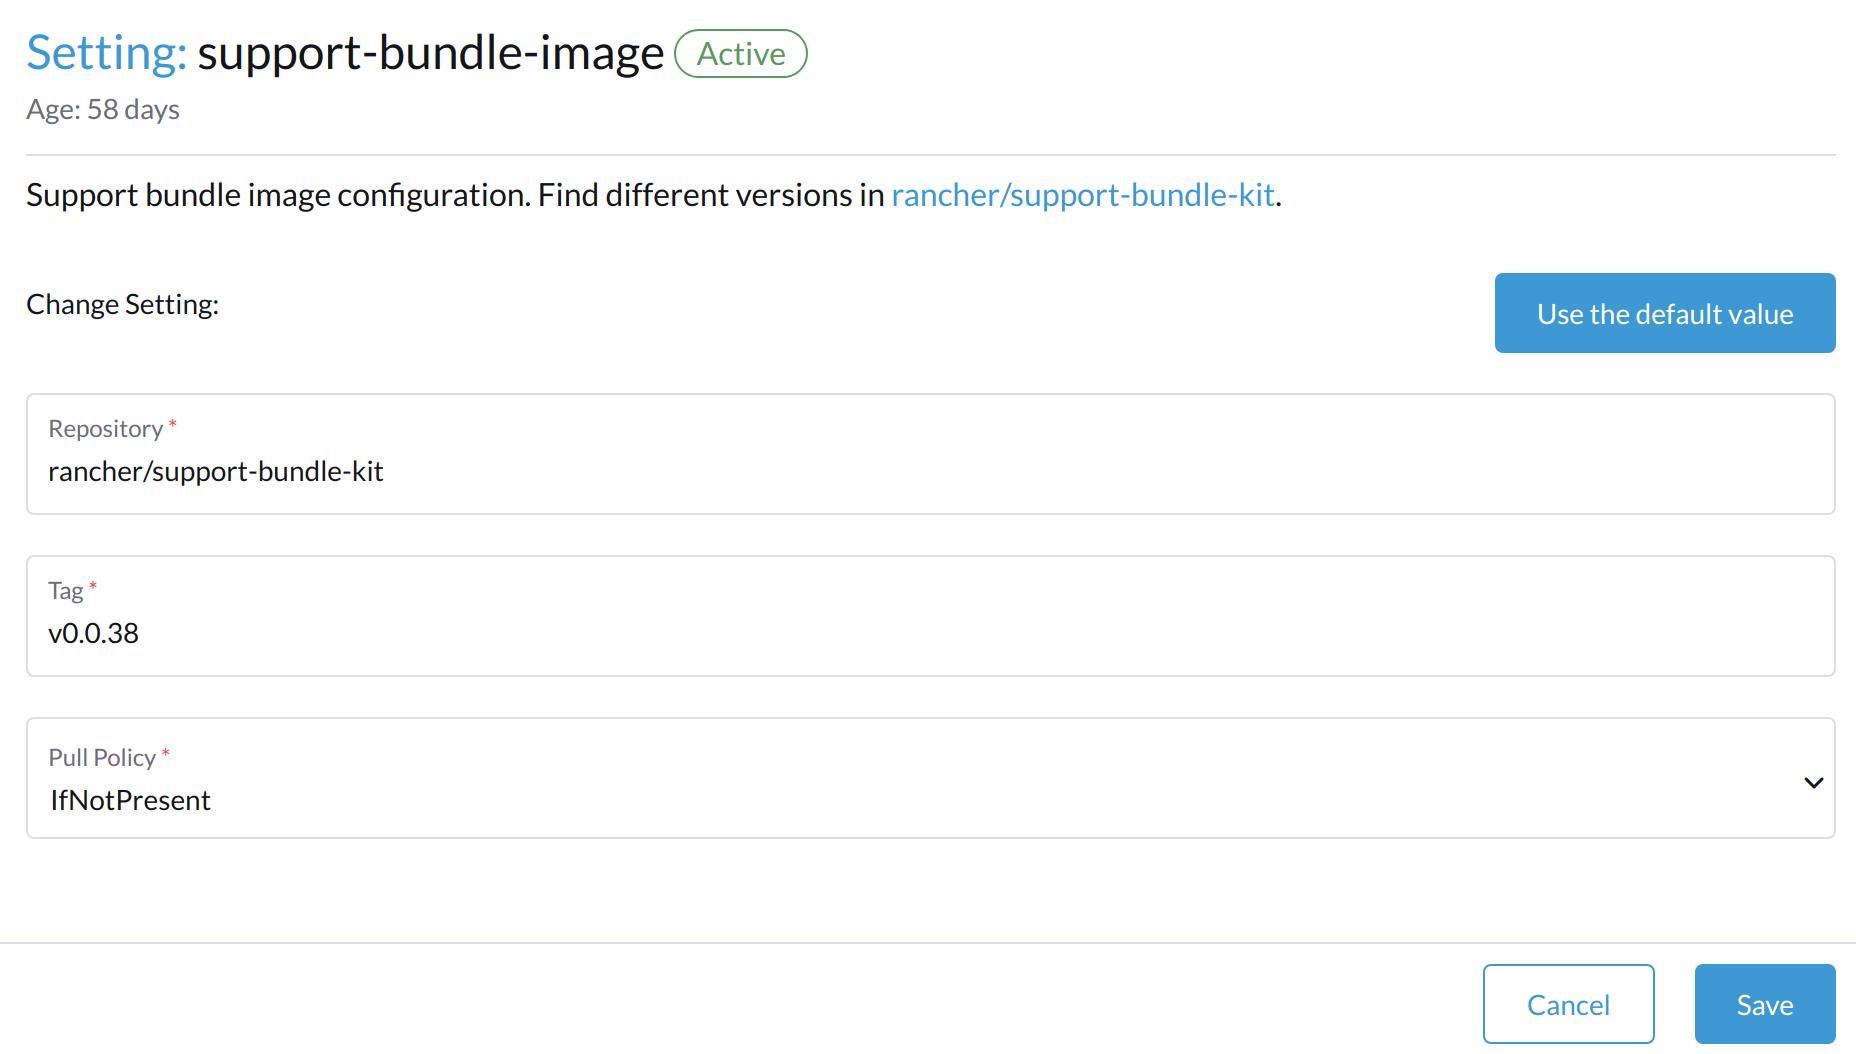Viewport: 1856px width, 1054px height.
Task: Click the Active status badge
Action: click(x=740, y=54)
